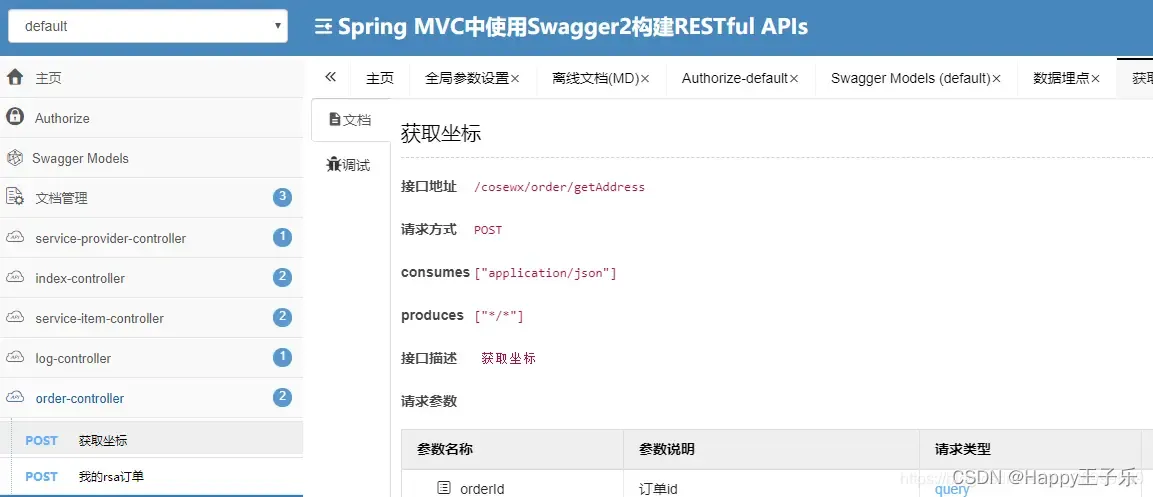Close the Swagger Models (default) tab
This screenshot has width=1153, height=497.
pos(997,79)
